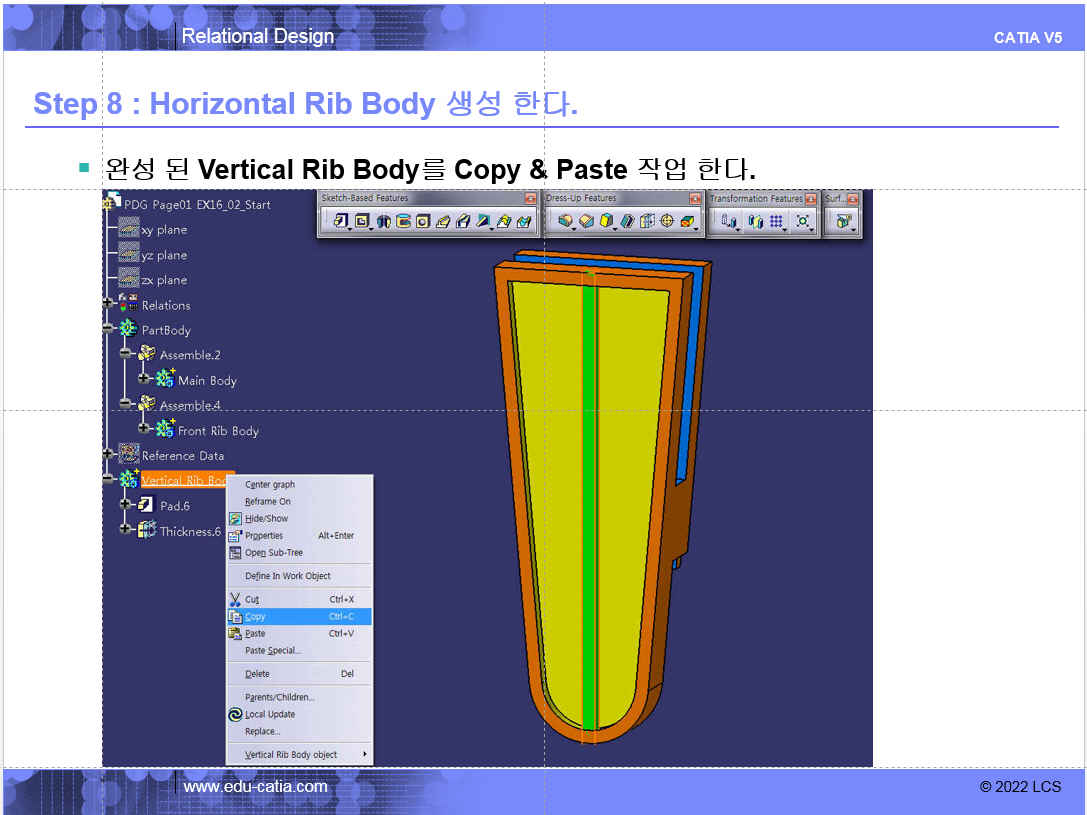Click the Scaling tool in Transformation Features
Screen dimensions: 1087x815
pyautogui.click(x=802, y=221)
